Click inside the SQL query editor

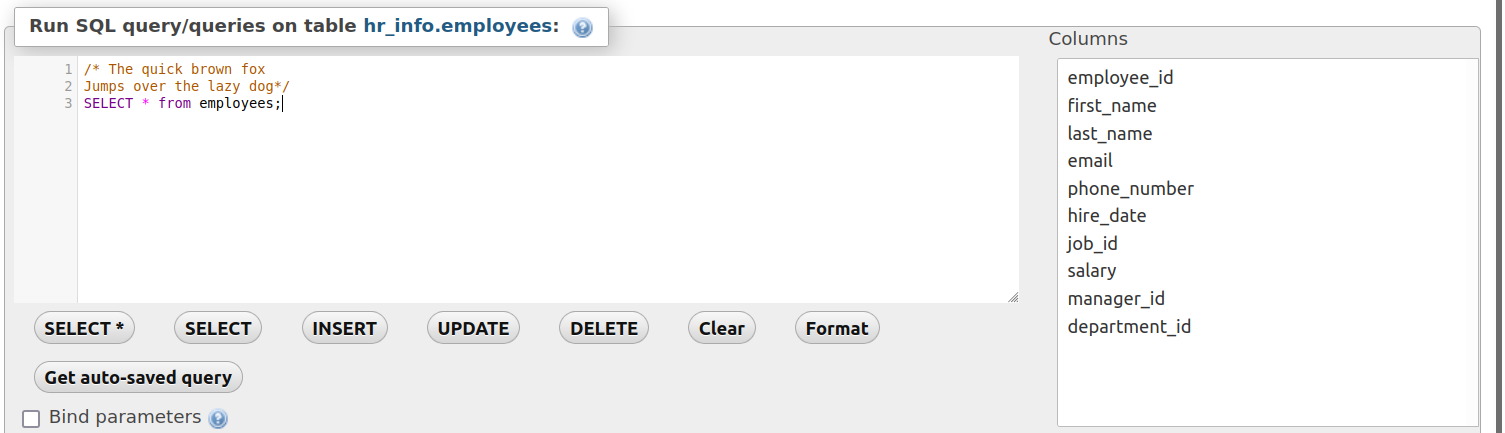548,179
